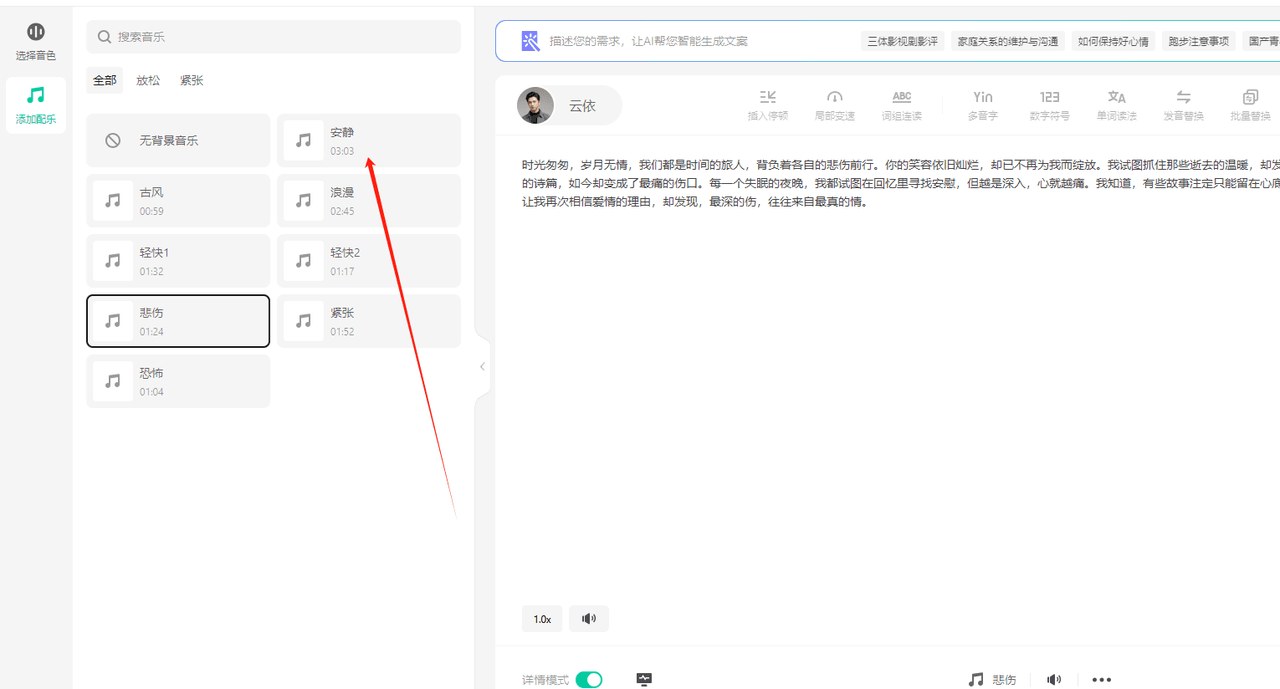Switch to the 放松 music tab

tap(148, 80)
